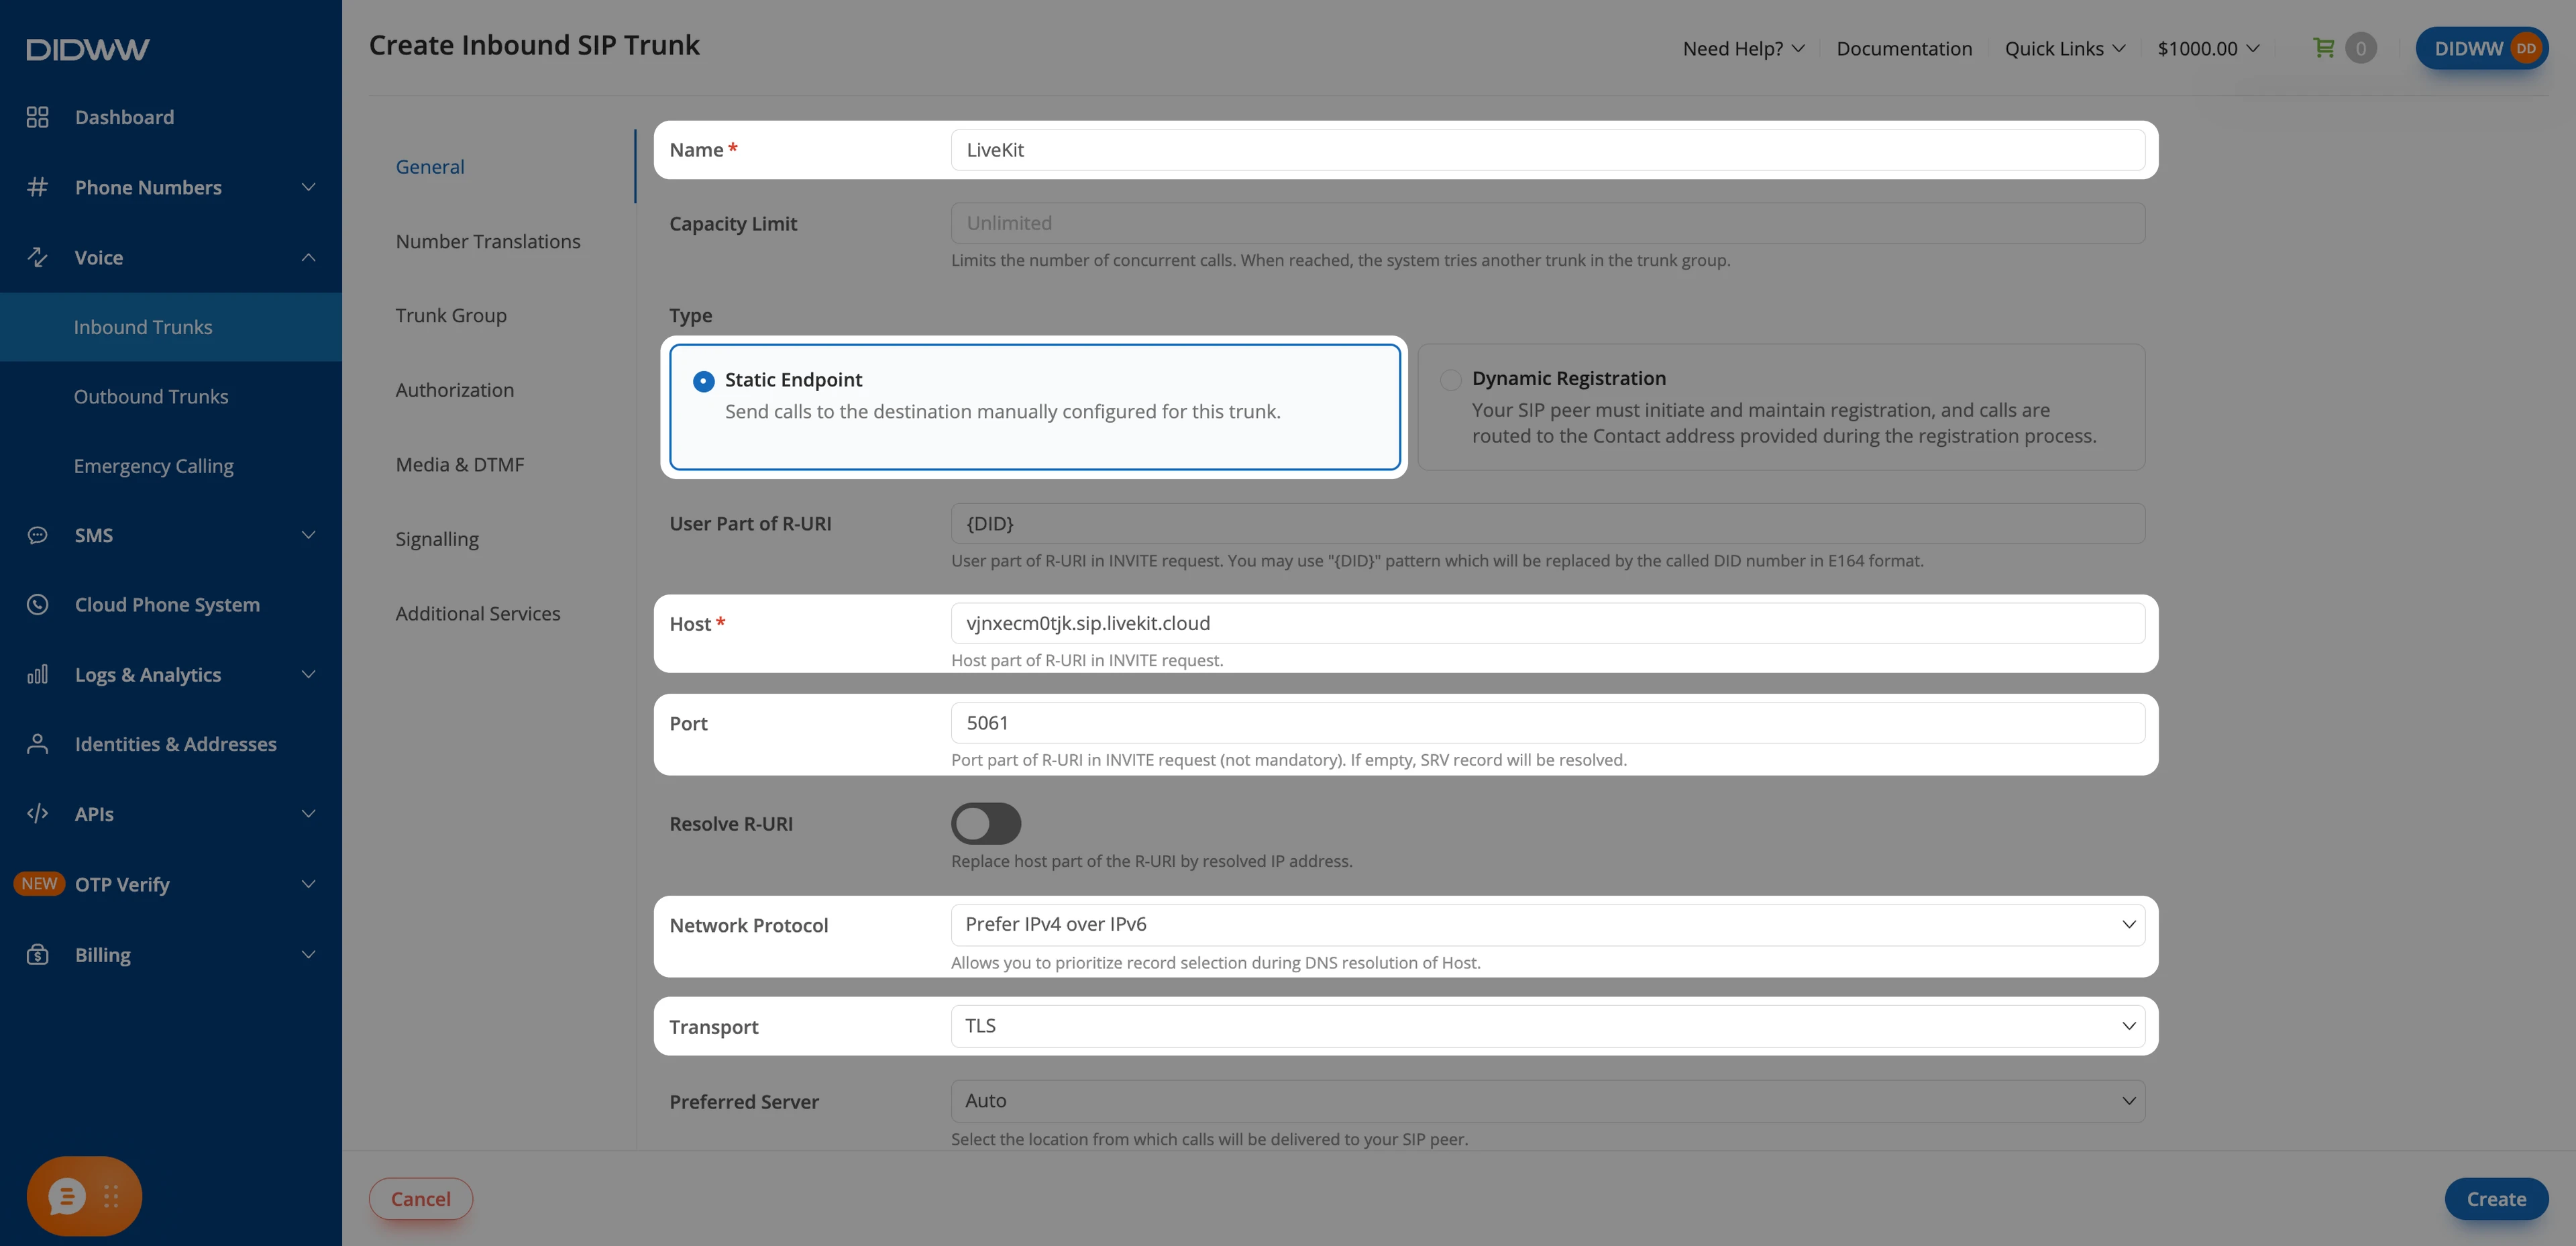The width and height of the screenshot is (2576, 1246).
Task: Click the Voice arrows icon
Action: pyautogui.click(x=37, y=257)
